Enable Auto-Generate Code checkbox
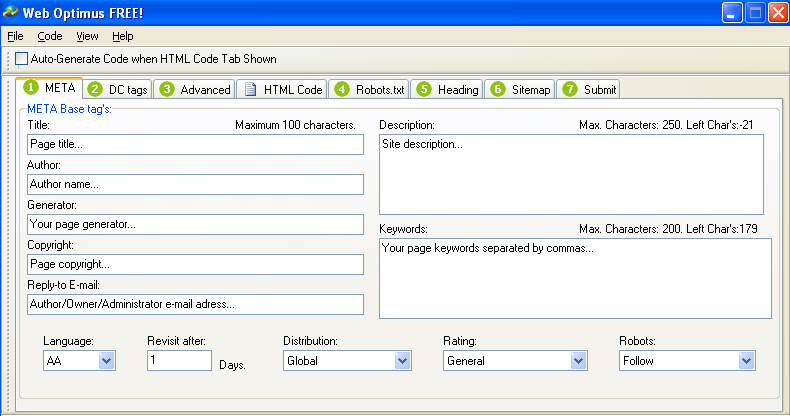The height and width of the screenshot is (416, 790). tap(22, 59)
